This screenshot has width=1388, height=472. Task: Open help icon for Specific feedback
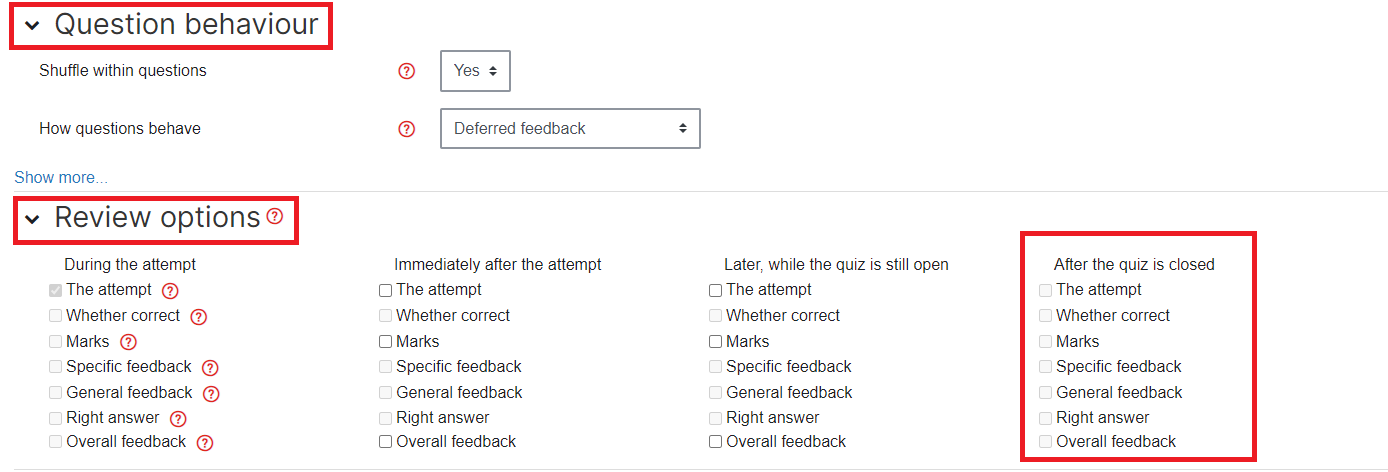[210, 368]
